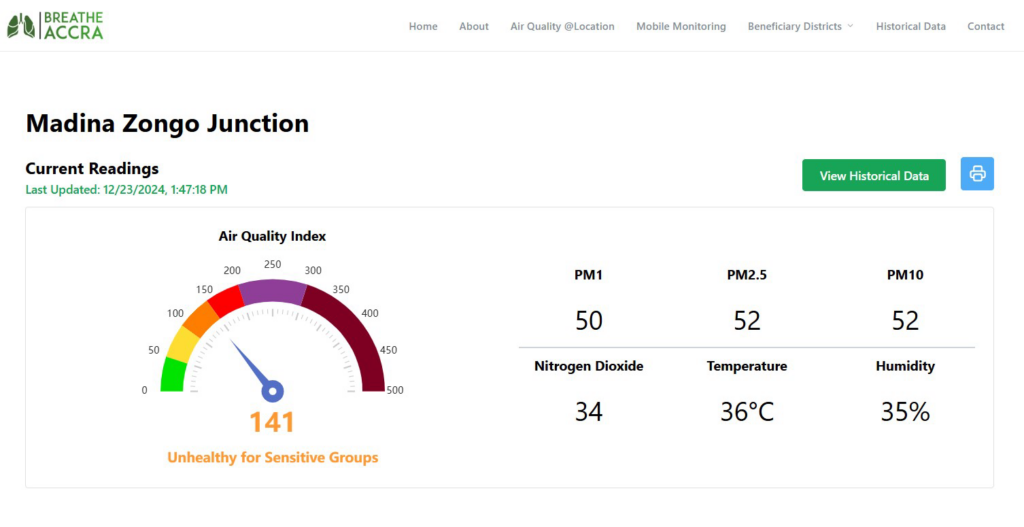
Task: Select the yellow segment of the AQI gauge
Action: click(x=181, y=344)
